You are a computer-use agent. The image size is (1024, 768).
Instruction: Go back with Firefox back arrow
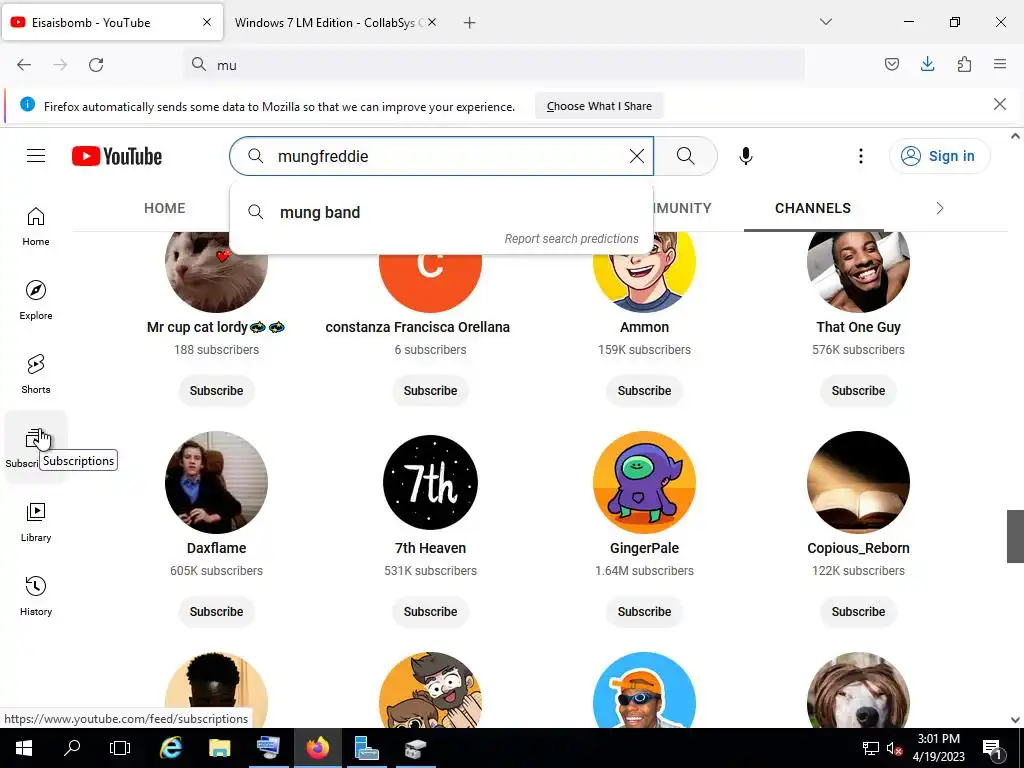(x=24, y=65)
